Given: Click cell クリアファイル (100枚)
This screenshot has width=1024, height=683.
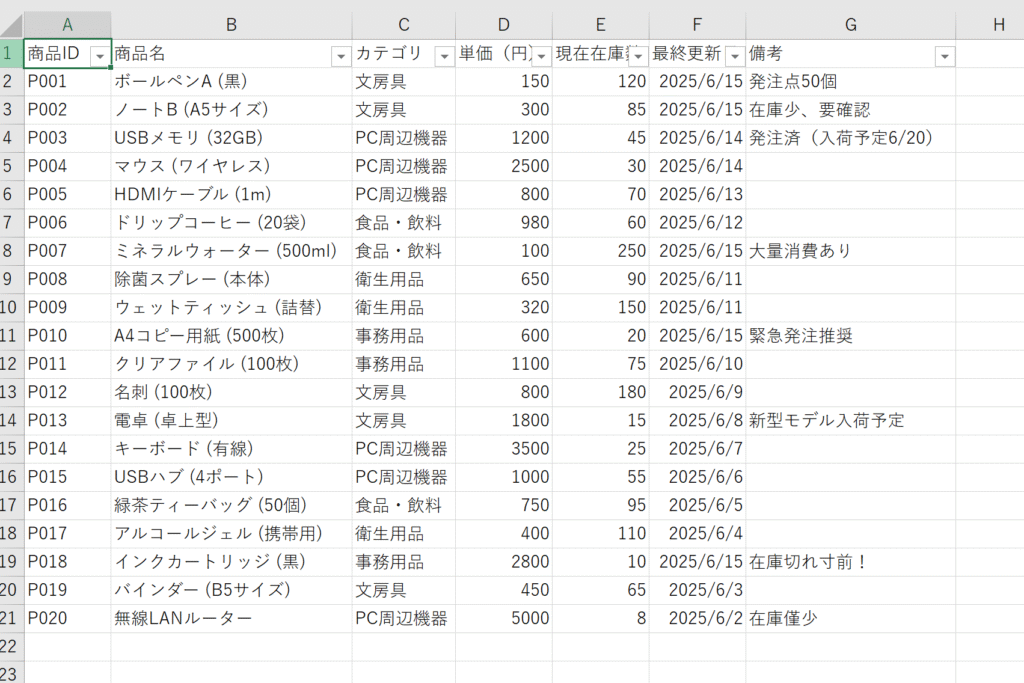Looking at the screenshot, I should [x=231, y=364].
